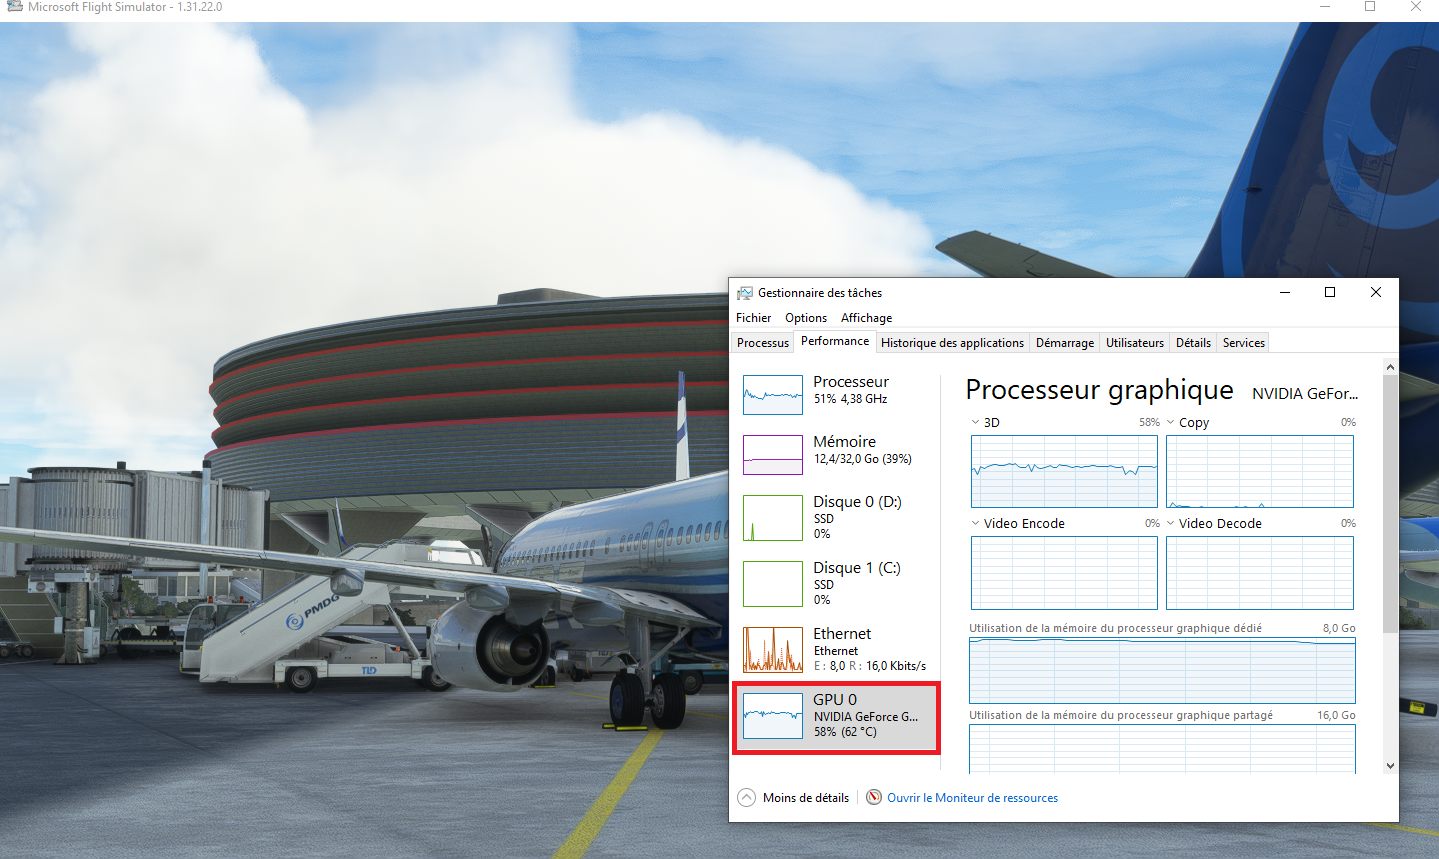The height and width of the screenshot is (859, 1439).
Task: Click the 8,0 Go dedicated memory value
Action: 1339,628
